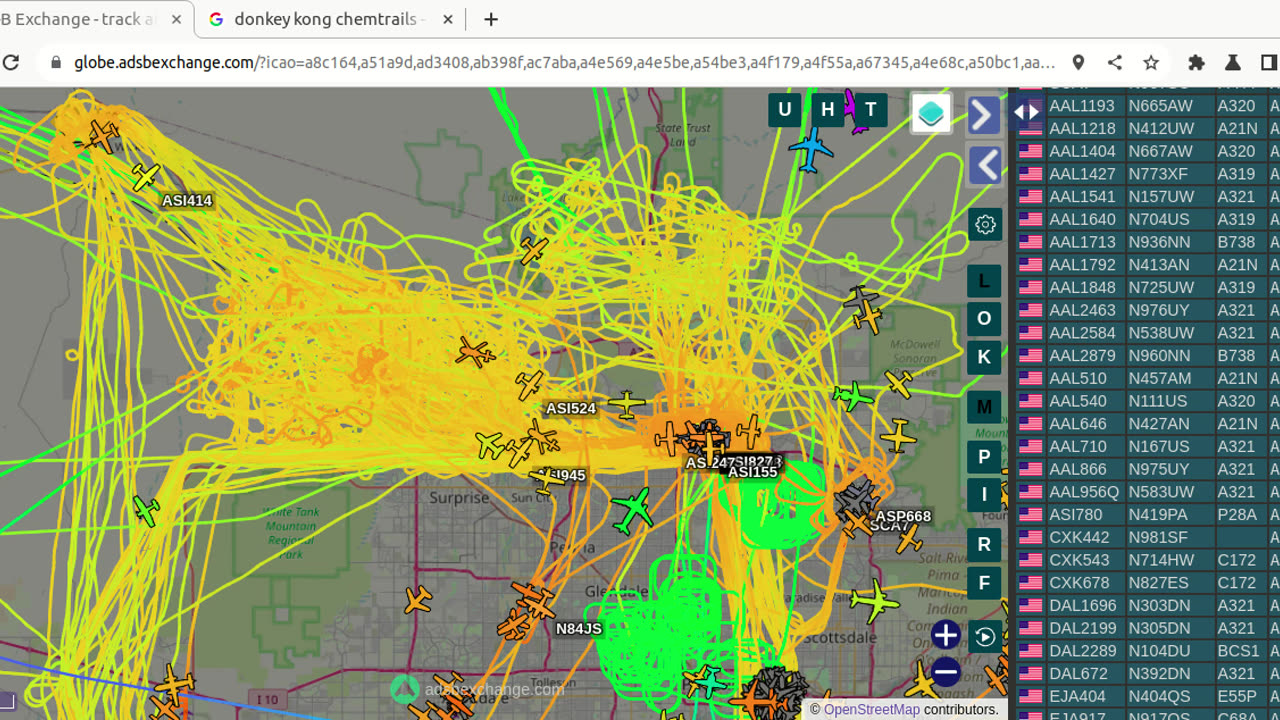The height and width of the screenshot is (720, 1280).
Task: Click the location permission pin icon
Action: tap(1078, 62)
